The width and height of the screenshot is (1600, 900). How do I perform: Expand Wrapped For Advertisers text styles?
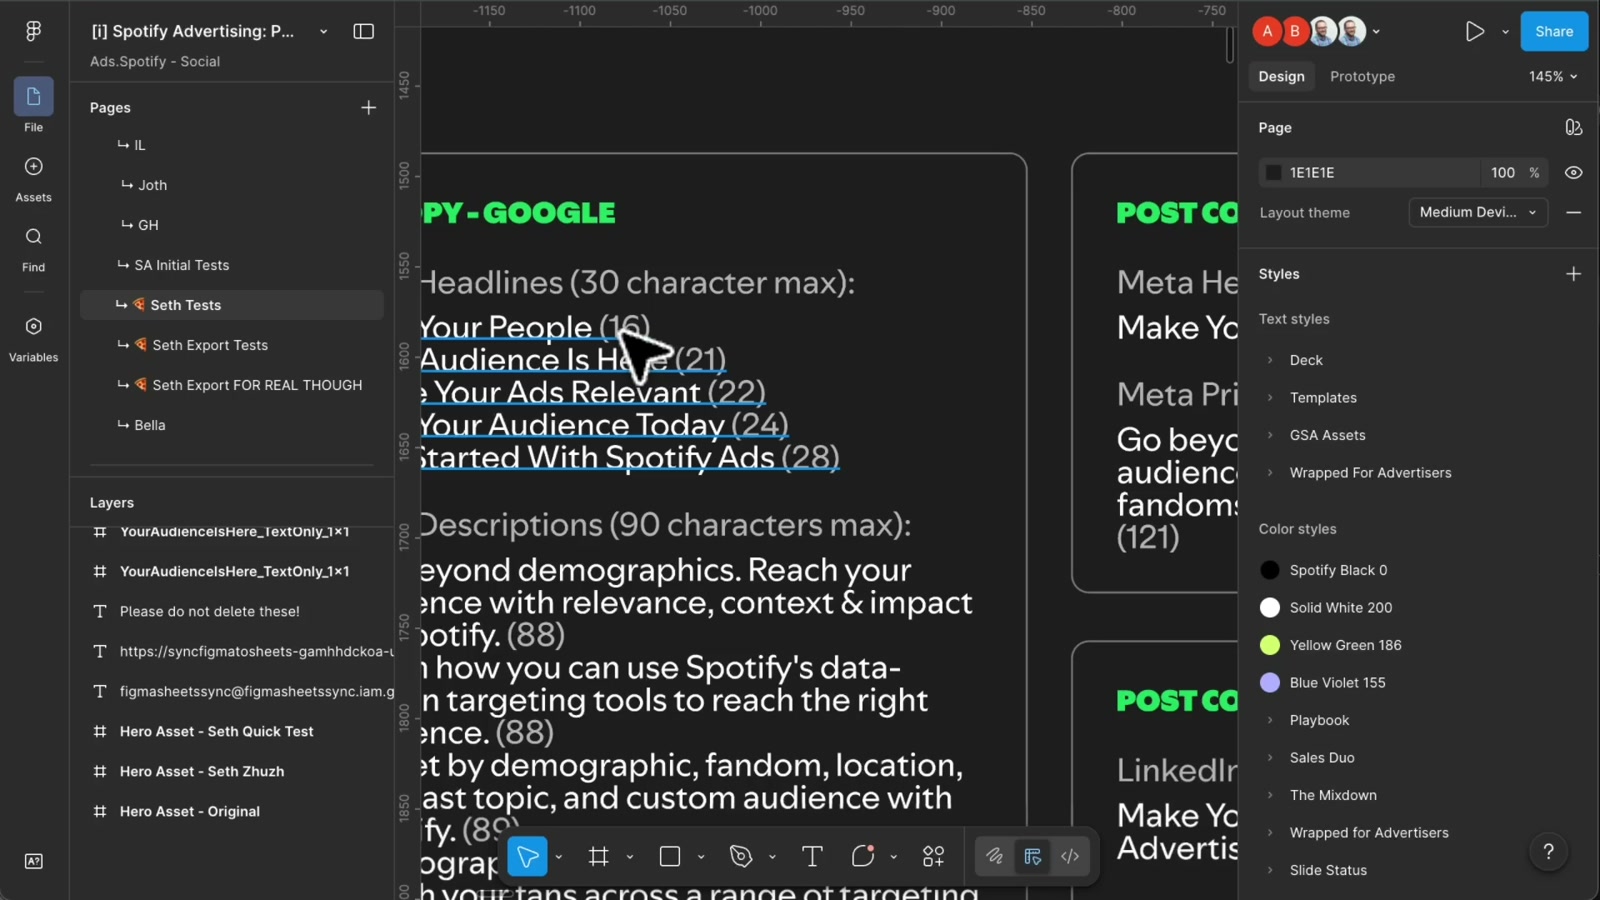click(1270, 472)
